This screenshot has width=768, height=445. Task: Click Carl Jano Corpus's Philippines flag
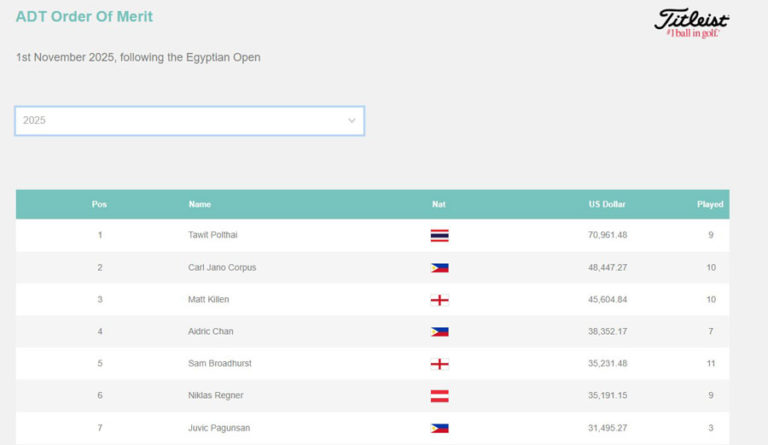pyautogui.click(x=439, y=268)
